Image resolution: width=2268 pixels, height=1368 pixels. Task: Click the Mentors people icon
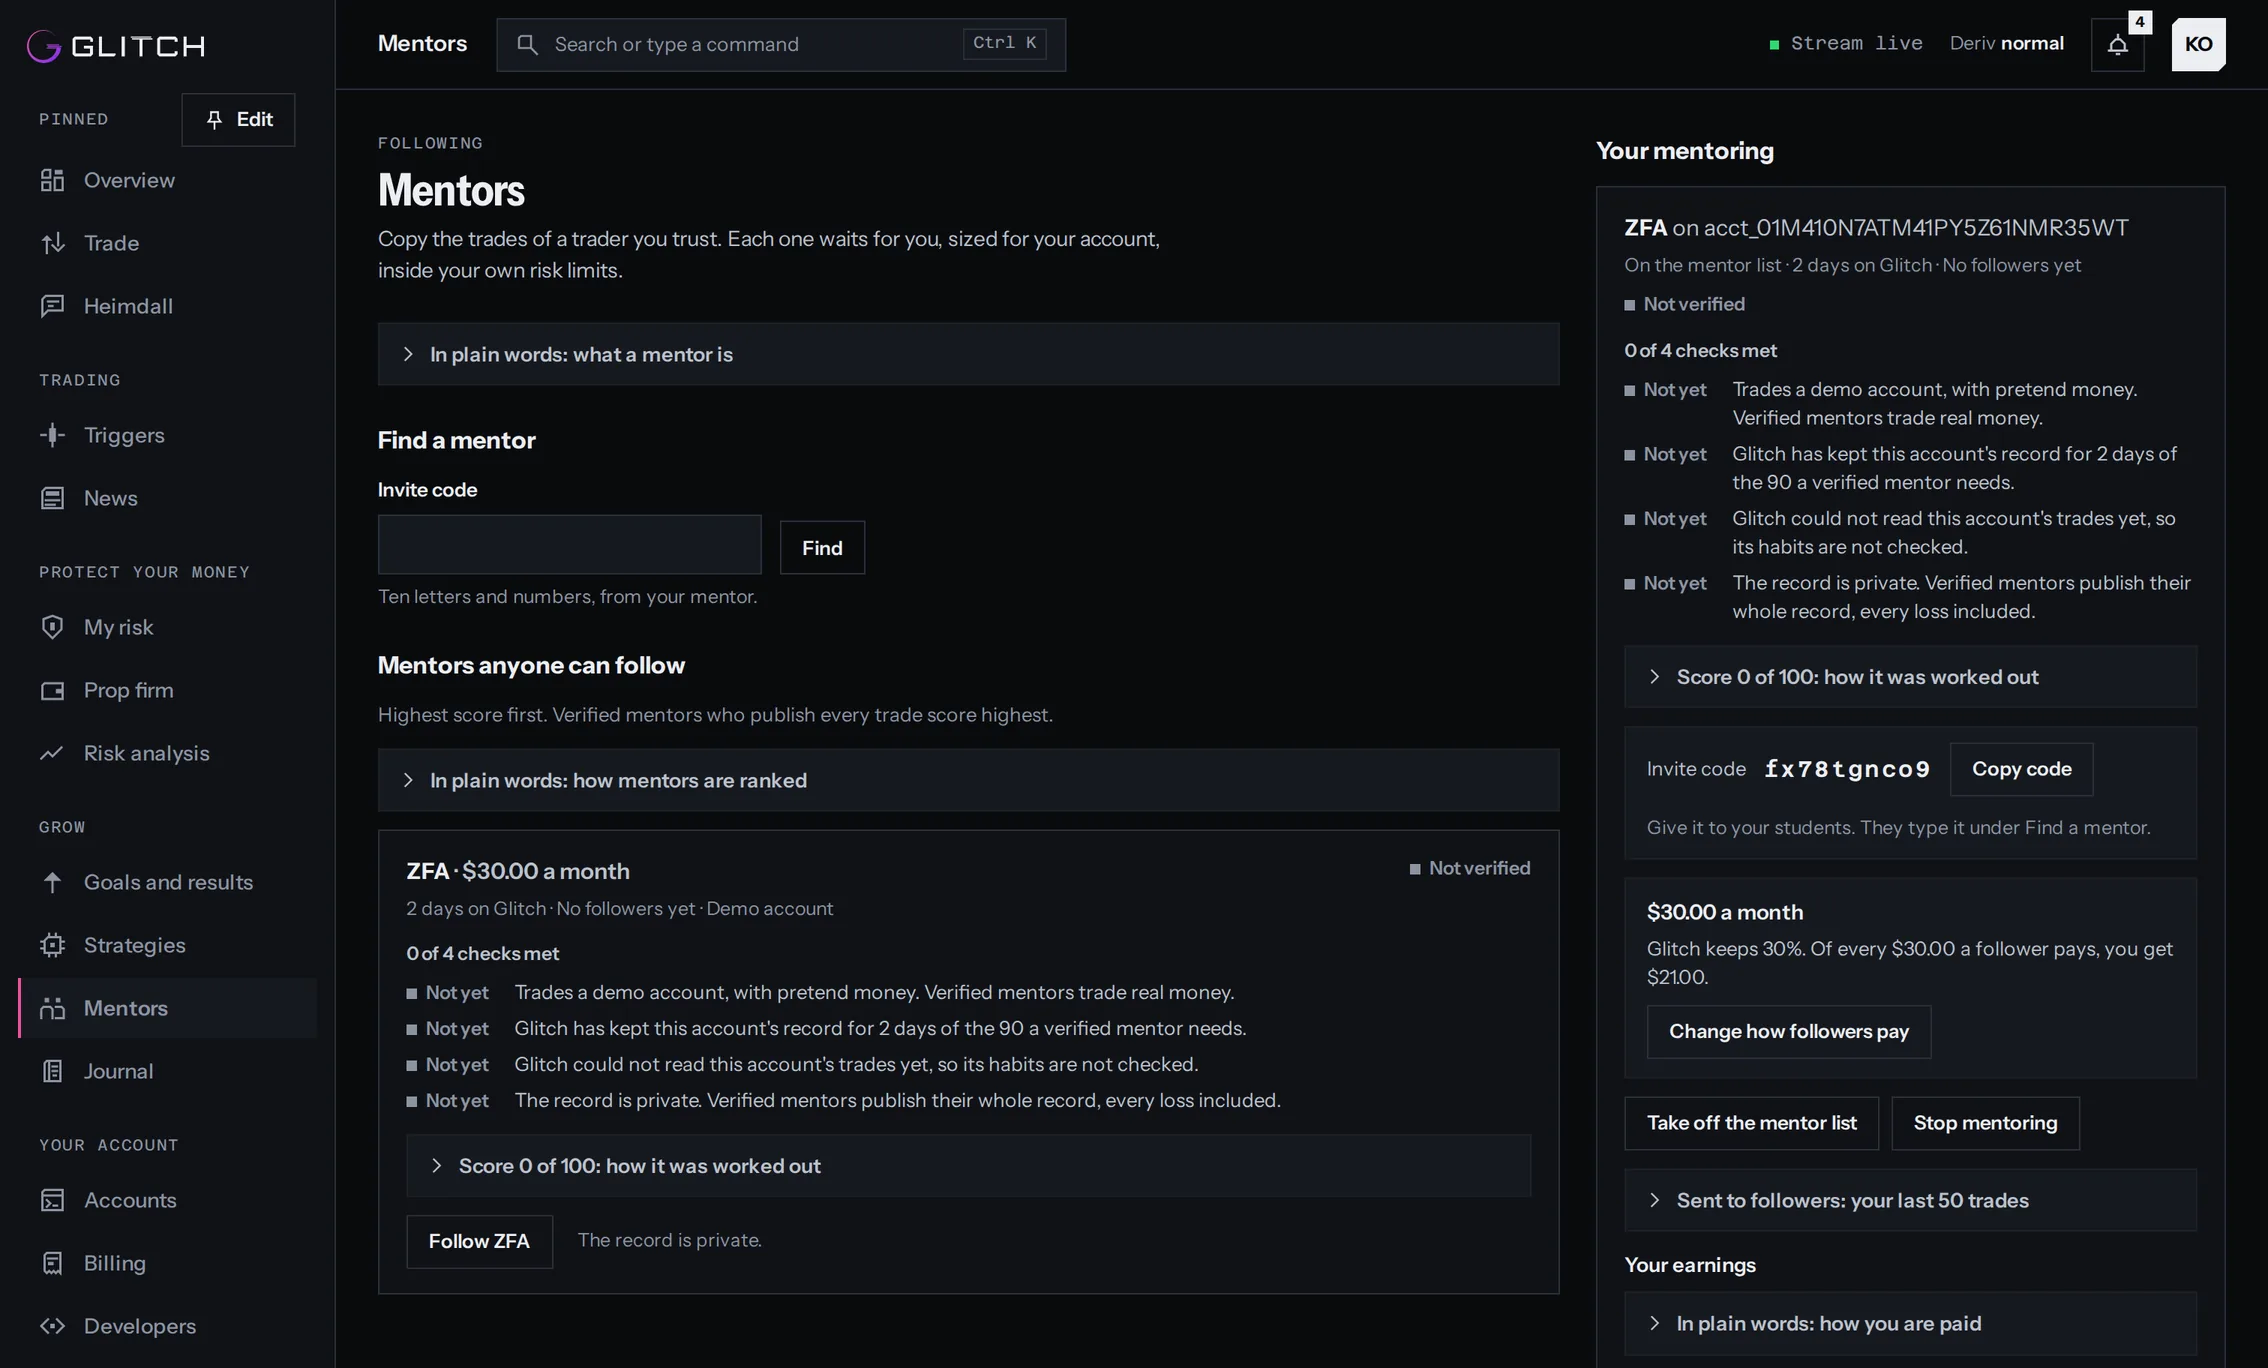pos(52,1008)
